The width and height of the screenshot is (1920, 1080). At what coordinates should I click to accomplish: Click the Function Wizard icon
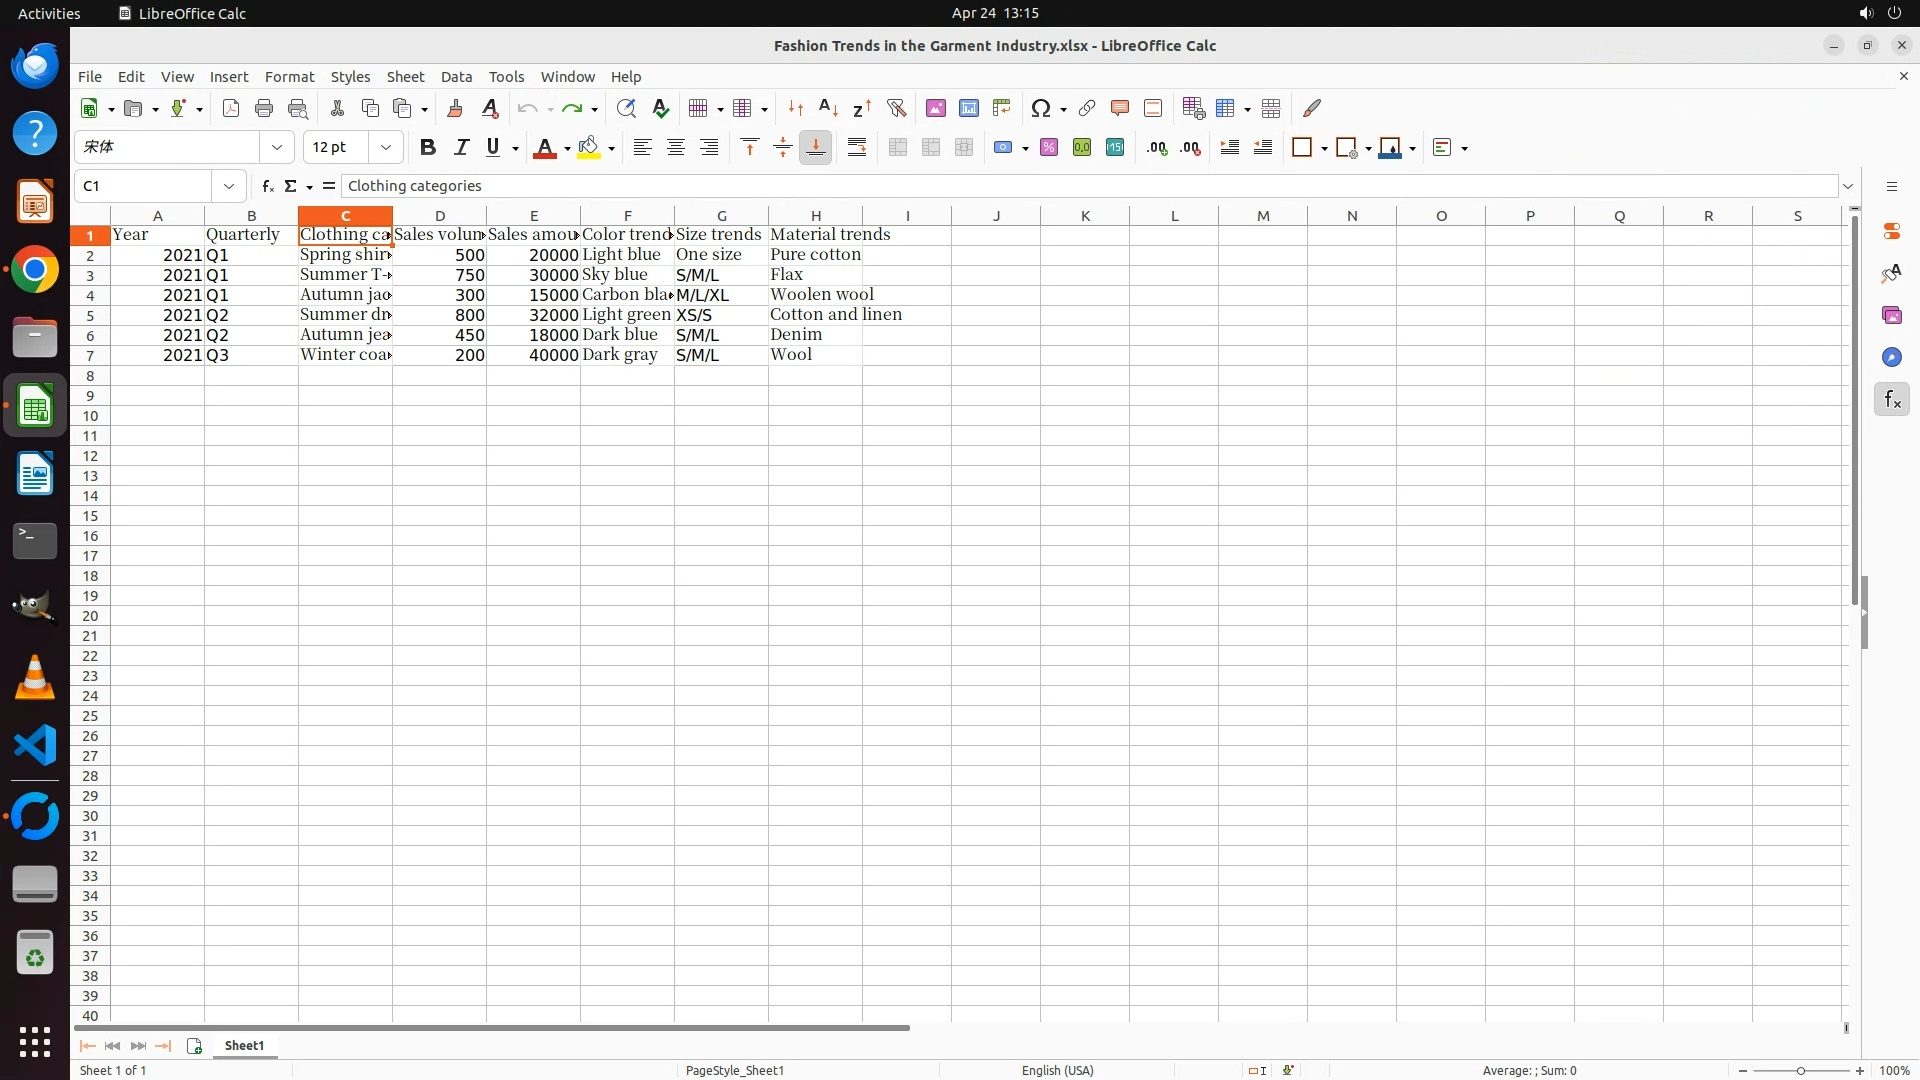[x=267, y=186]
